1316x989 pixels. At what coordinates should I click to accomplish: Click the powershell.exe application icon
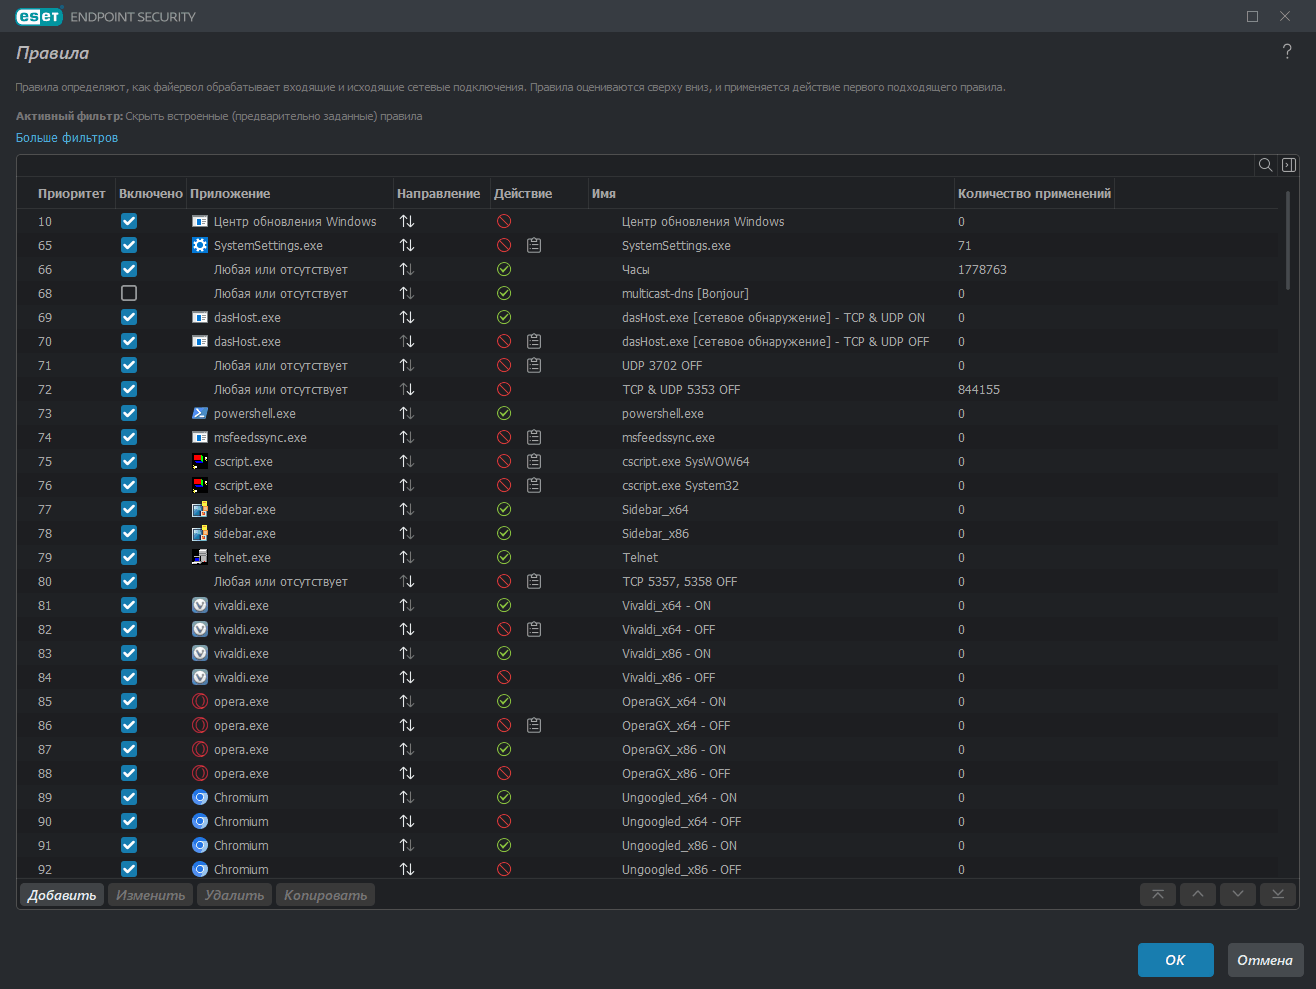point(200,413)
